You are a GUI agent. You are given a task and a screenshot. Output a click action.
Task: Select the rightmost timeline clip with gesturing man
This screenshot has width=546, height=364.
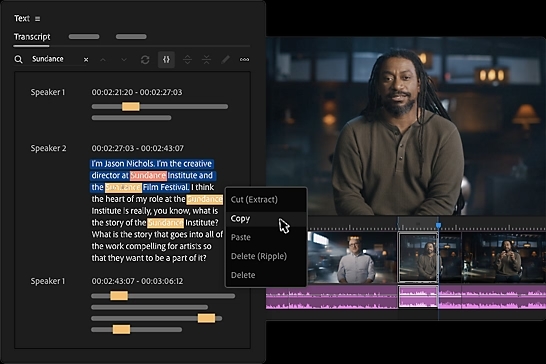504,257
